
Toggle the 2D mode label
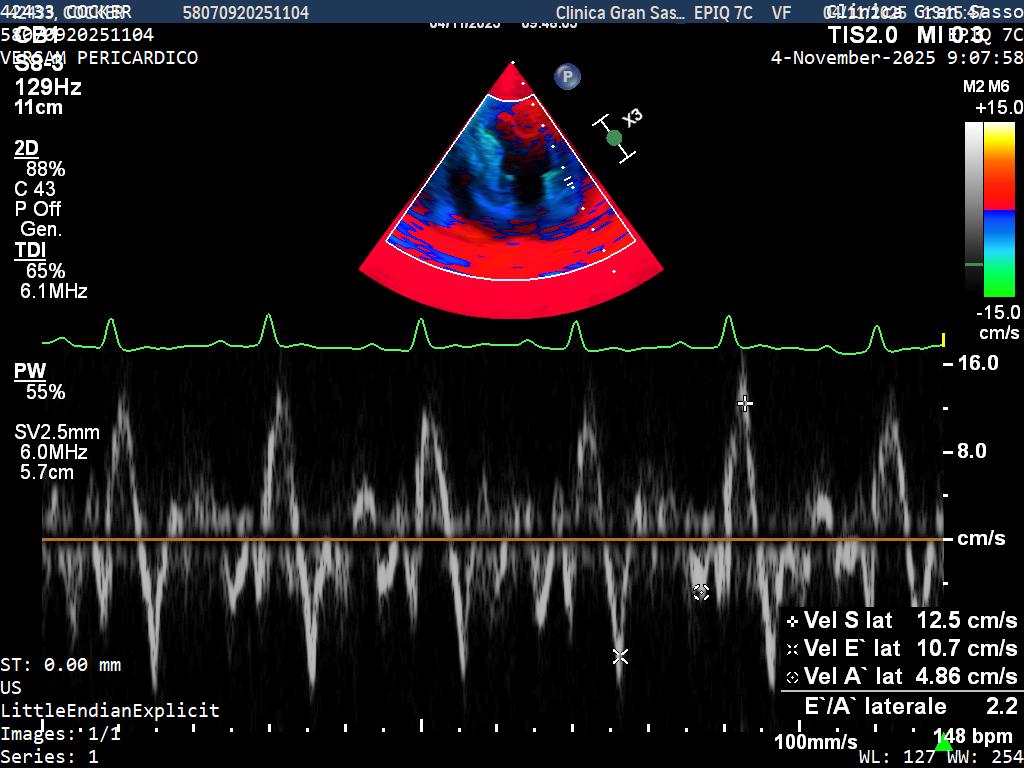(x=27, y=148)
